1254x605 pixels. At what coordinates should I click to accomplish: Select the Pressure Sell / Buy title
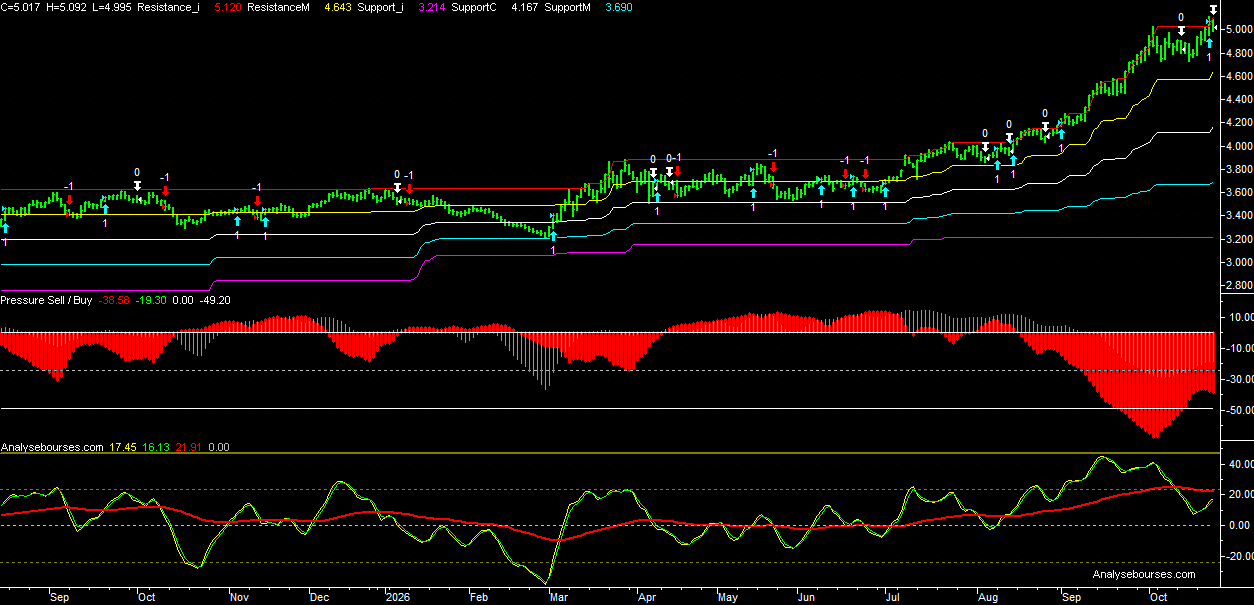point(46,300)
